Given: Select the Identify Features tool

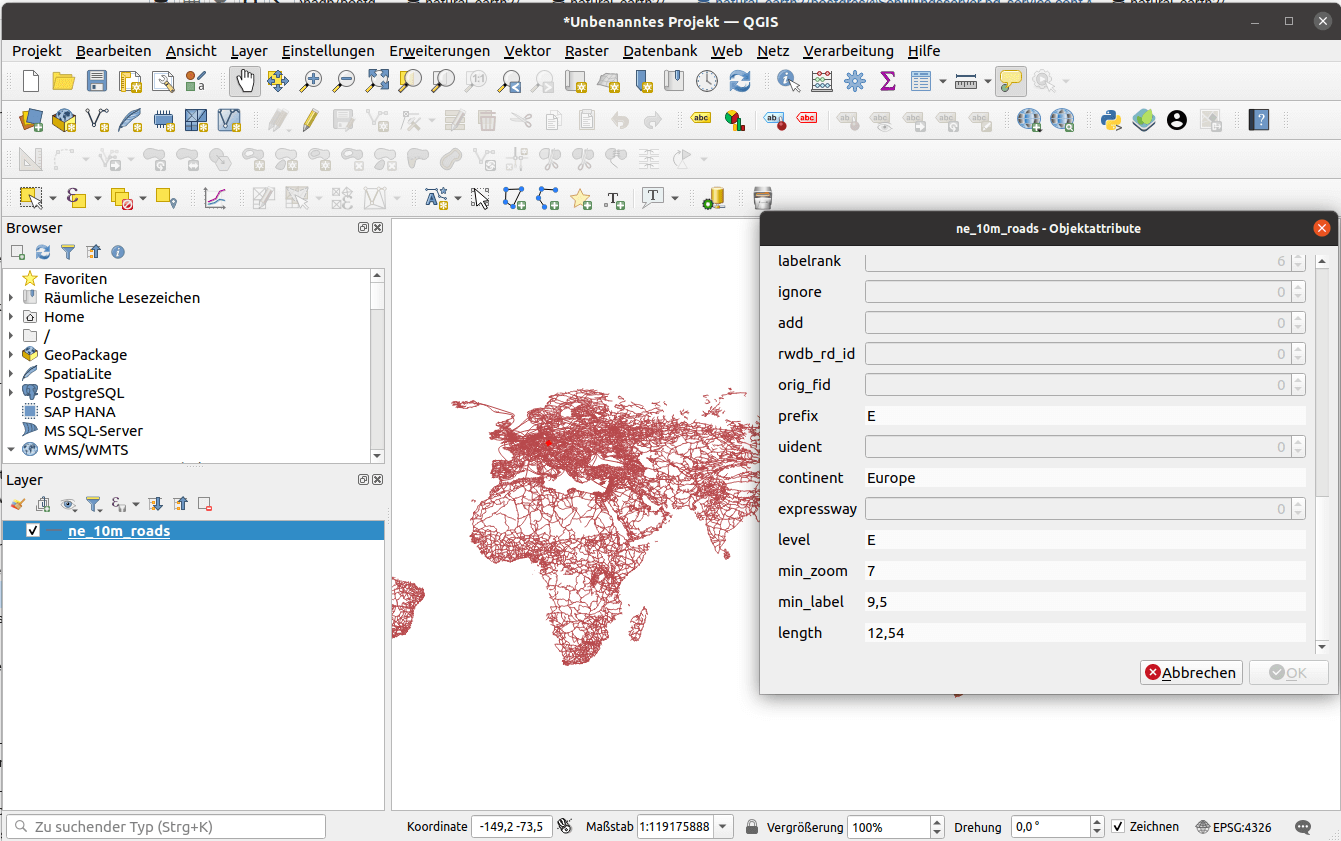Looking at the screenshot, I should pyautogui.click(x=789, y=81).
